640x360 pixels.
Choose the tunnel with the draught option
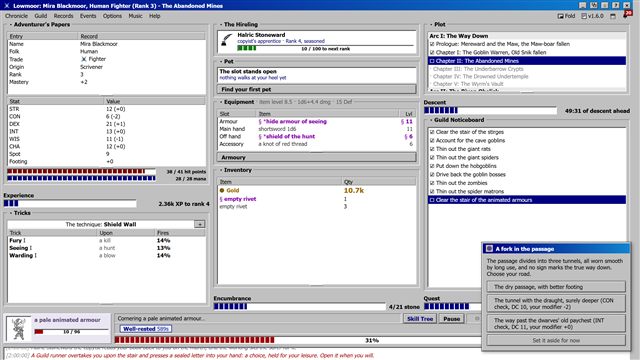(x=556, y=303)
